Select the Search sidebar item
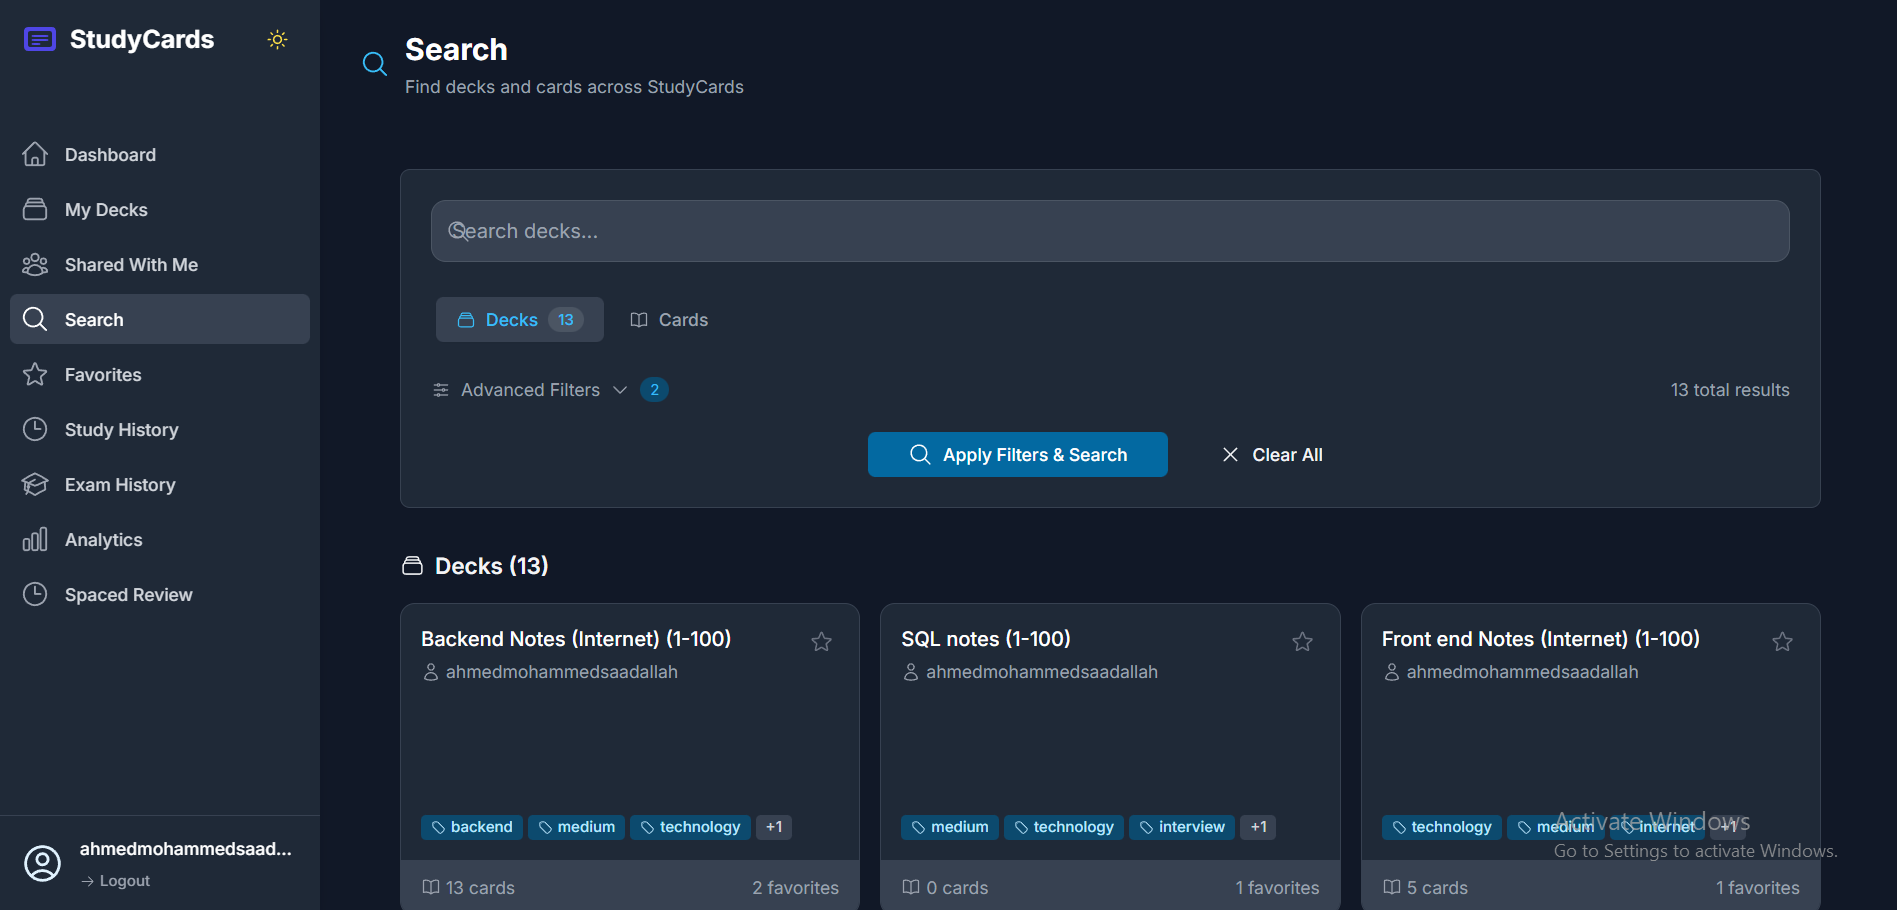The width and height of the screenshot is (1897, 910). tap(160, 319)
